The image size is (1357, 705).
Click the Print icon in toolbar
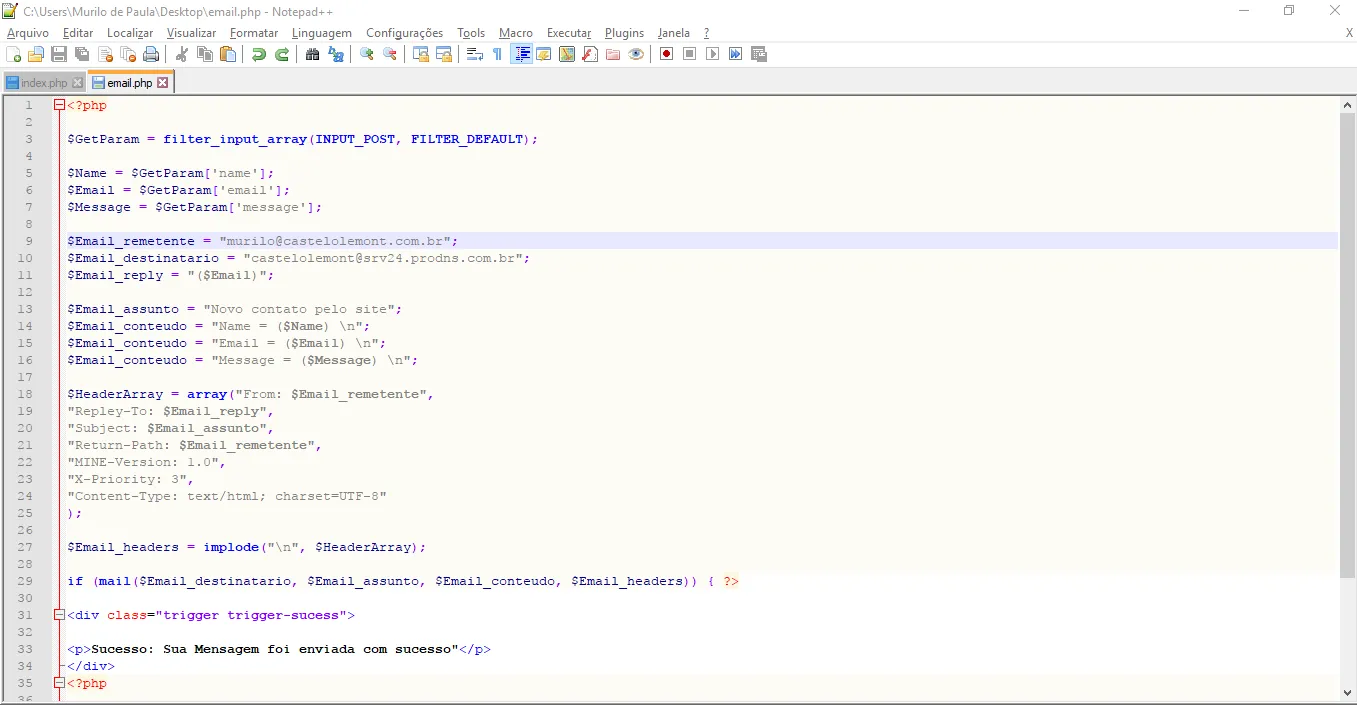click(x=151, y=54)
